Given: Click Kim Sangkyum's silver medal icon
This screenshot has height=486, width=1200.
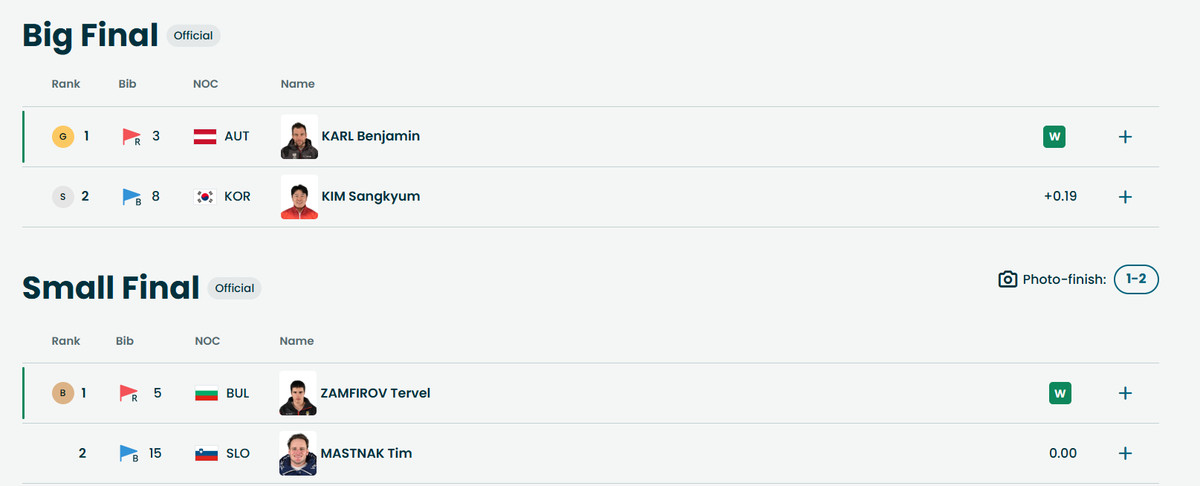Looking at the screenshot, I should pyautogui.click(x=63, y=197).
